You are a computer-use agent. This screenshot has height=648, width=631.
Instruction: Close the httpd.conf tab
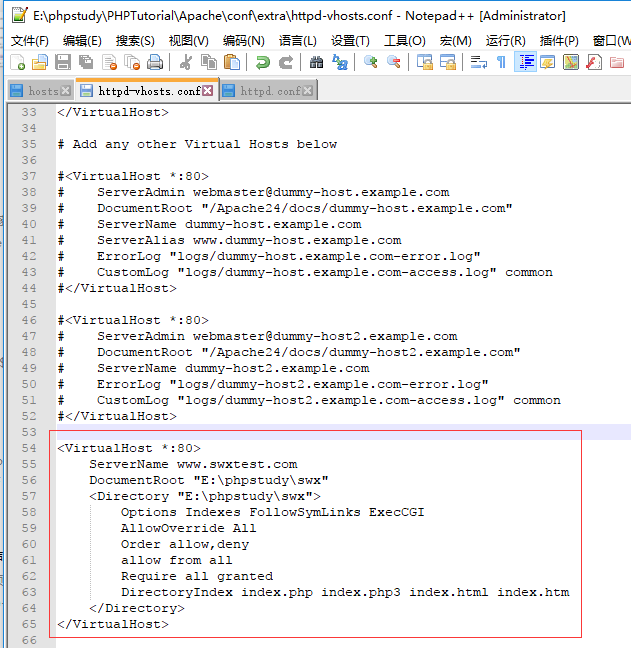307,91
